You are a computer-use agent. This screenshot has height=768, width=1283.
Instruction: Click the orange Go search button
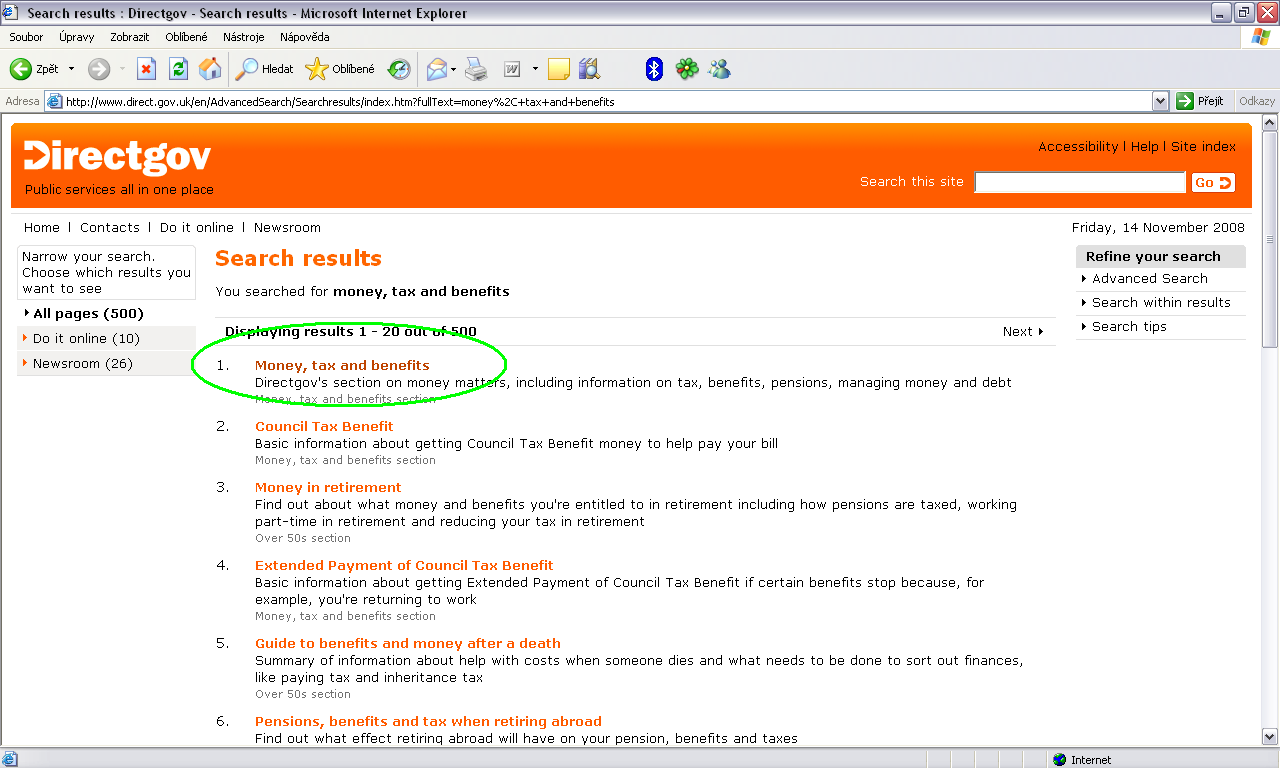point(1213,182)
